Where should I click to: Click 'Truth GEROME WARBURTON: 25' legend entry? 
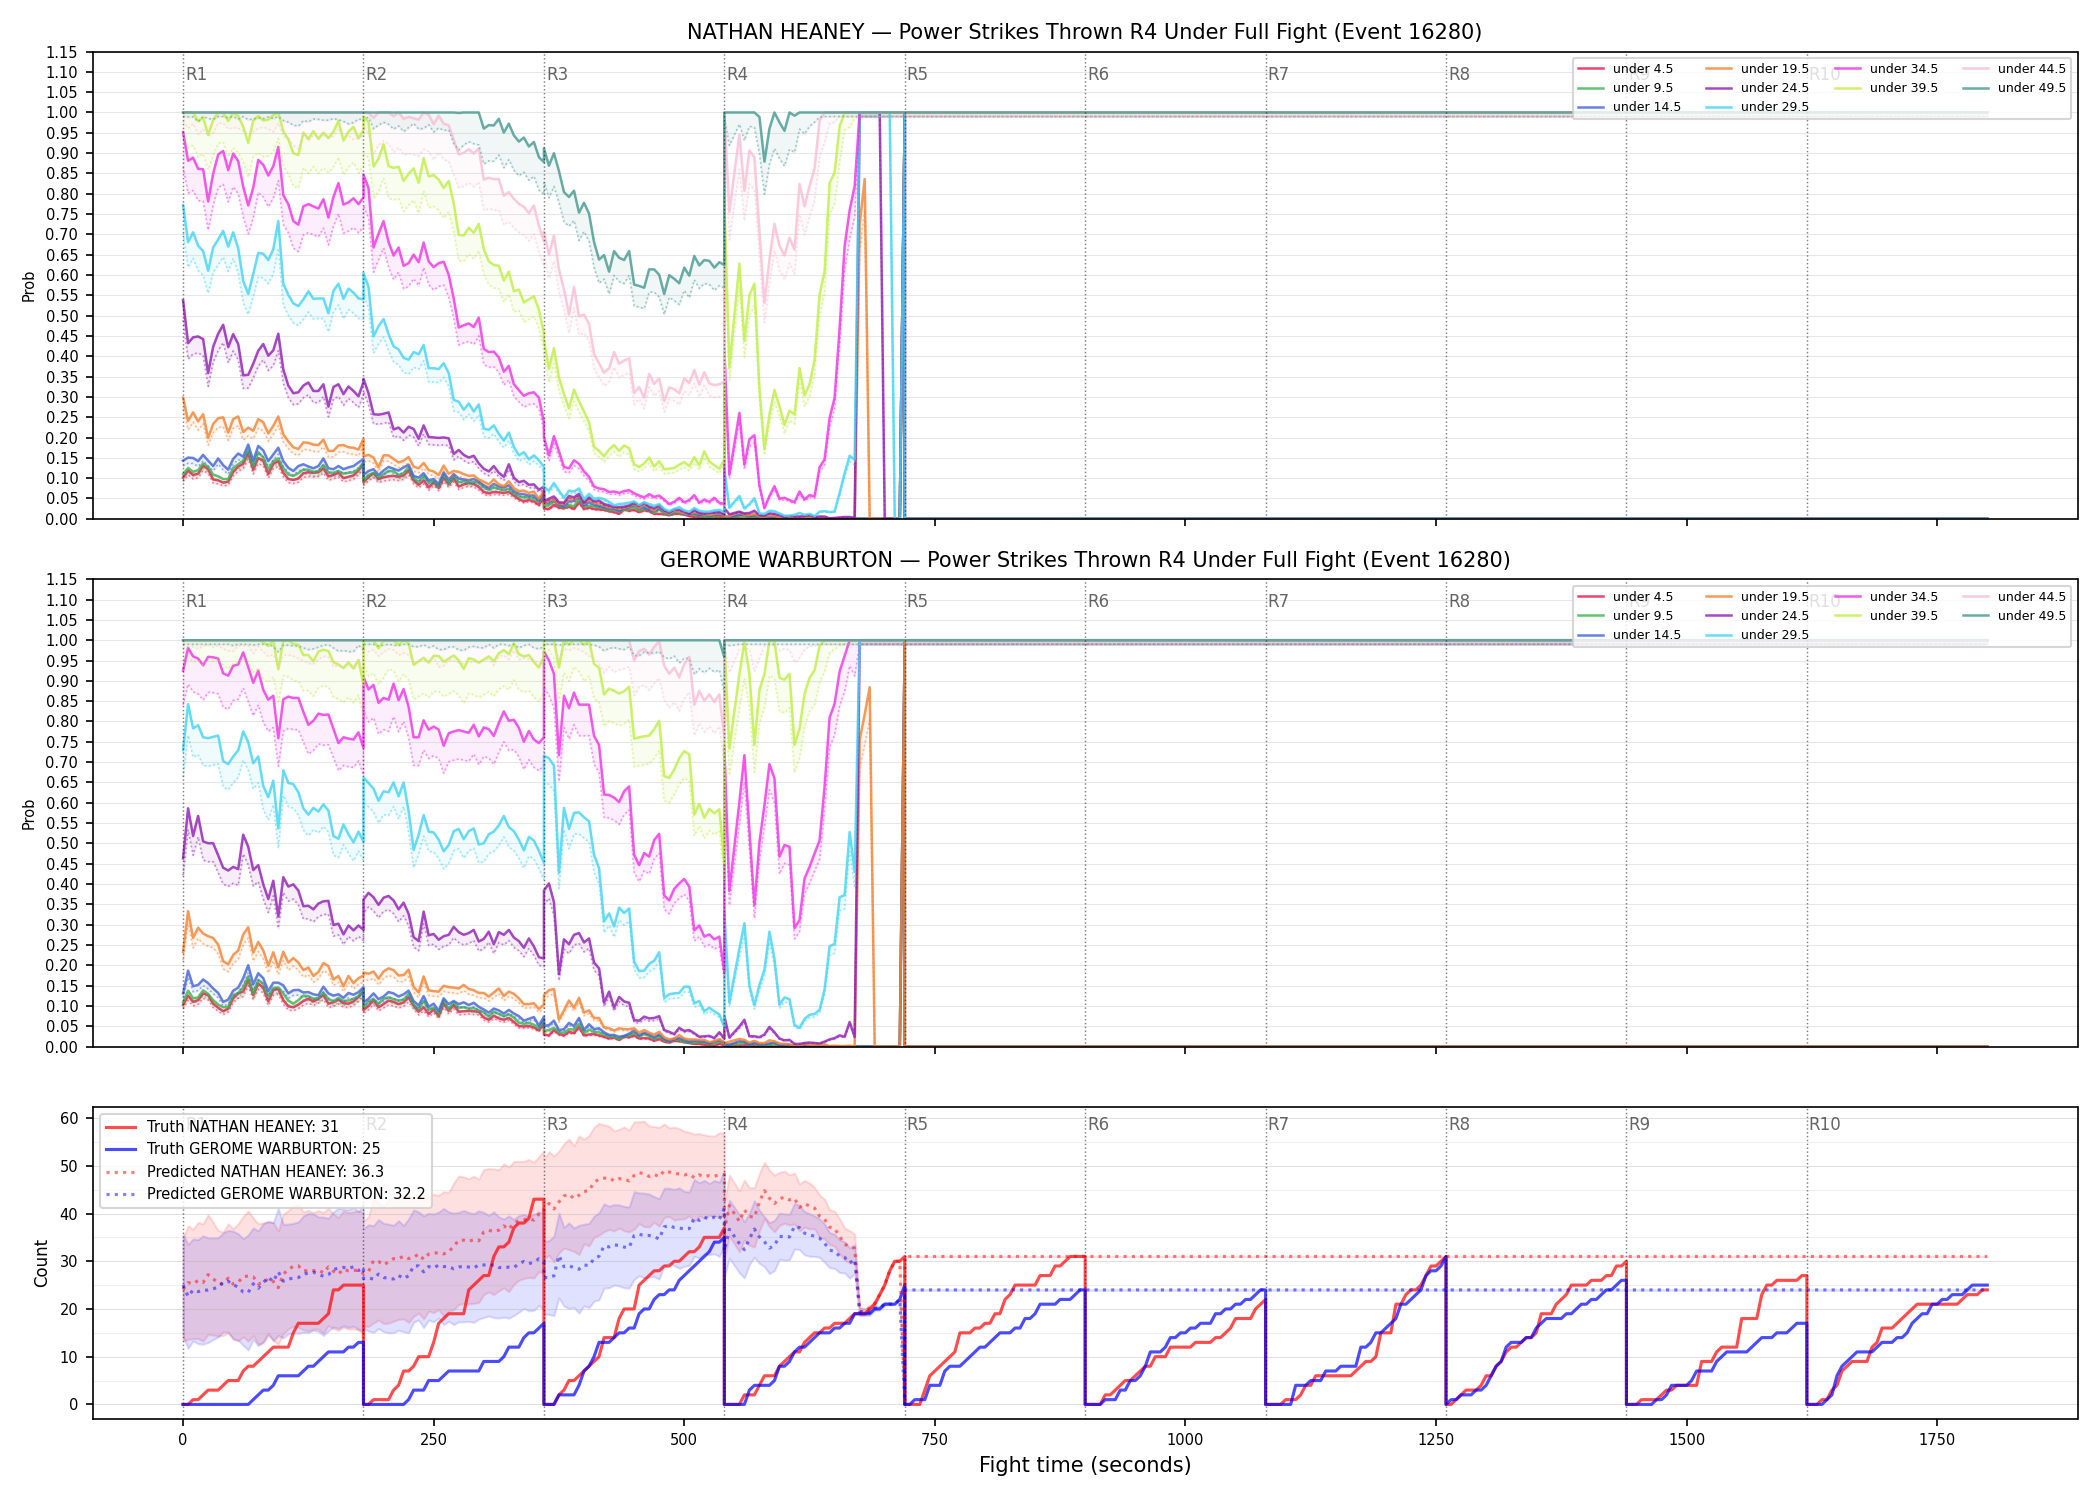243,1149
